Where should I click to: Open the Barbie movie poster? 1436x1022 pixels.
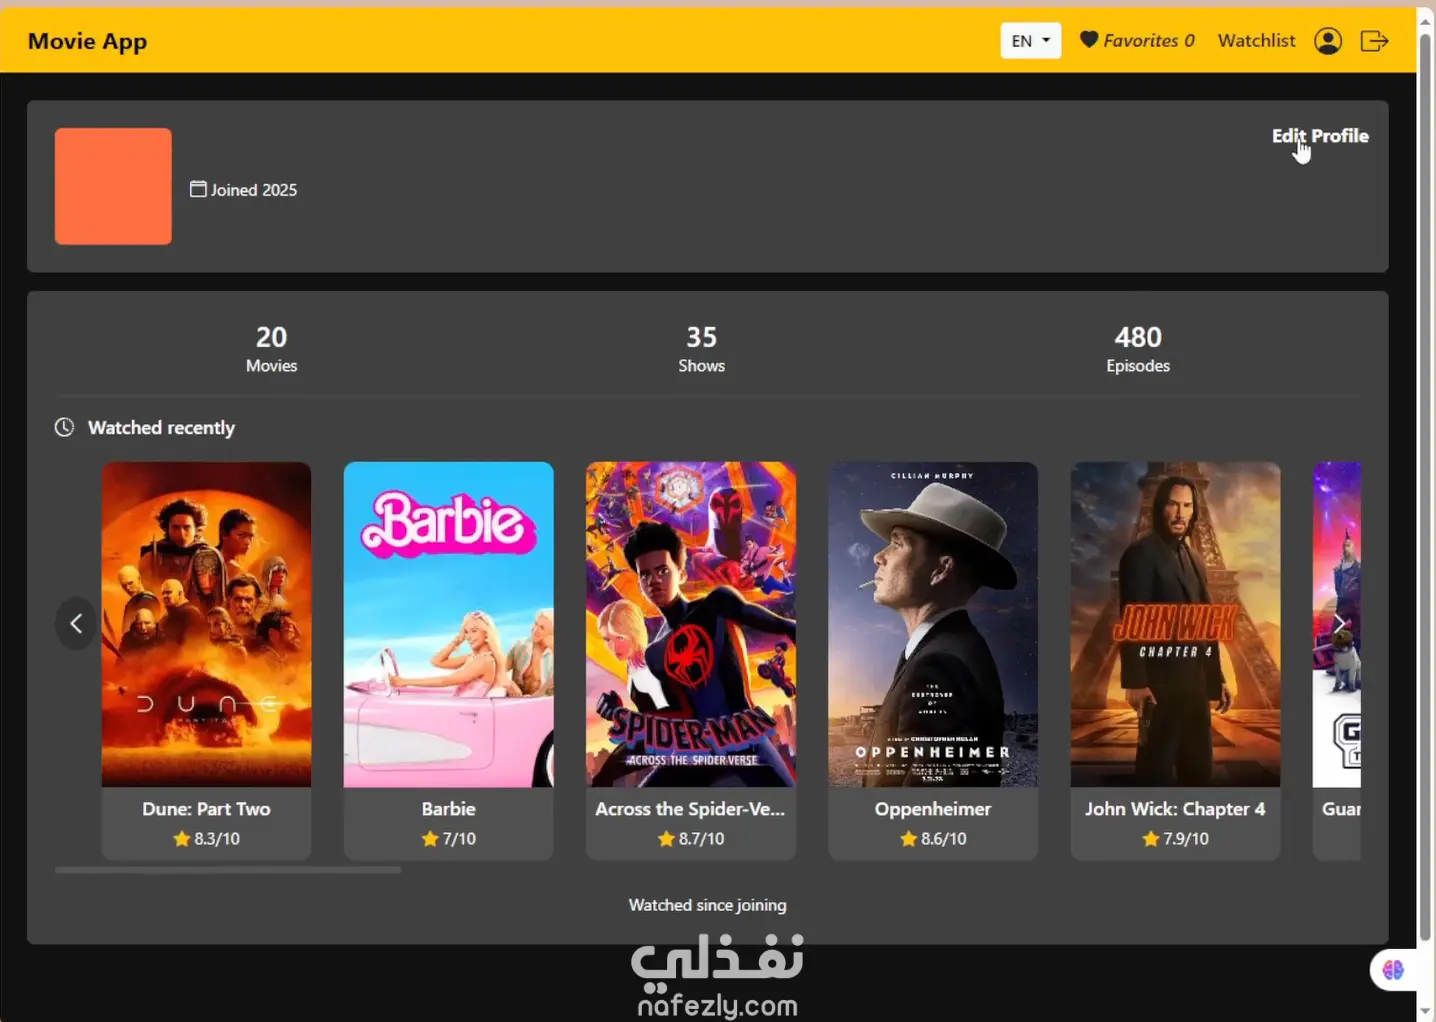coord(448,624)
